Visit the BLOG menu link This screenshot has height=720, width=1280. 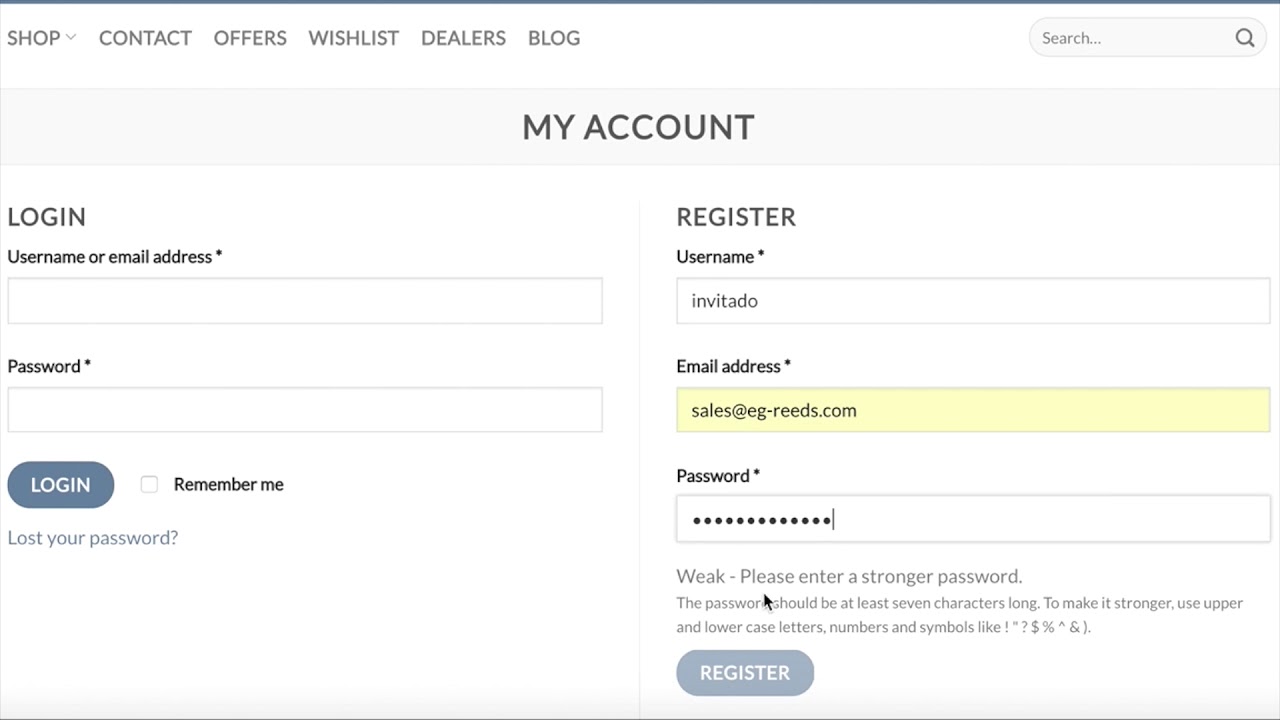(554, 38)
